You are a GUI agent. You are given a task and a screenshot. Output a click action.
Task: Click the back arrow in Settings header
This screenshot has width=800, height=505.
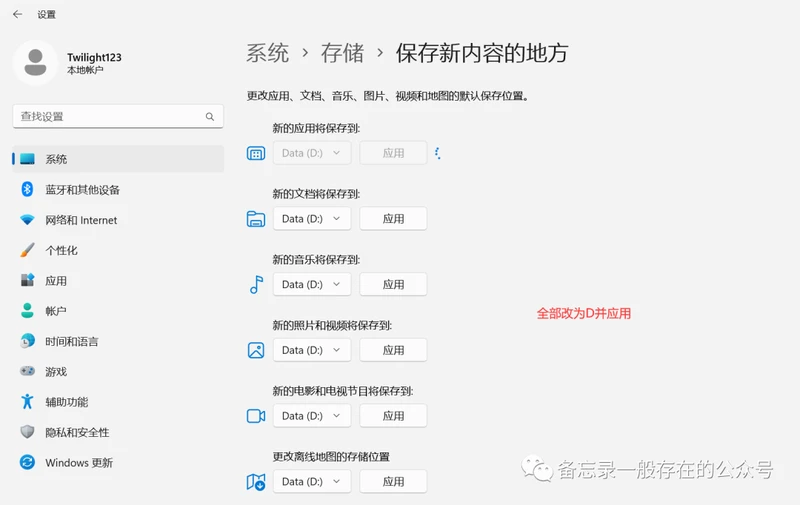(x=17, y=14)
